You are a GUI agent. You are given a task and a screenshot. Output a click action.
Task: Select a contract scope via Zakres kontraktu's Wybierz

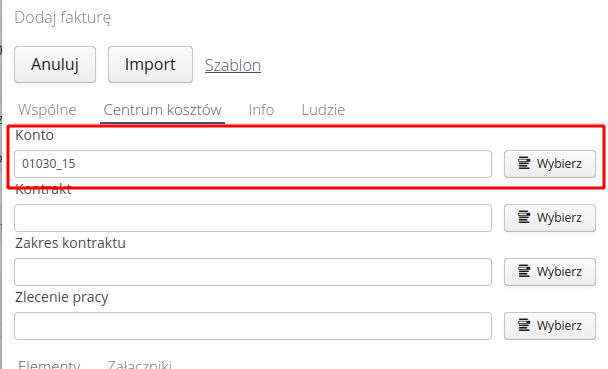(x=550, y=272)
